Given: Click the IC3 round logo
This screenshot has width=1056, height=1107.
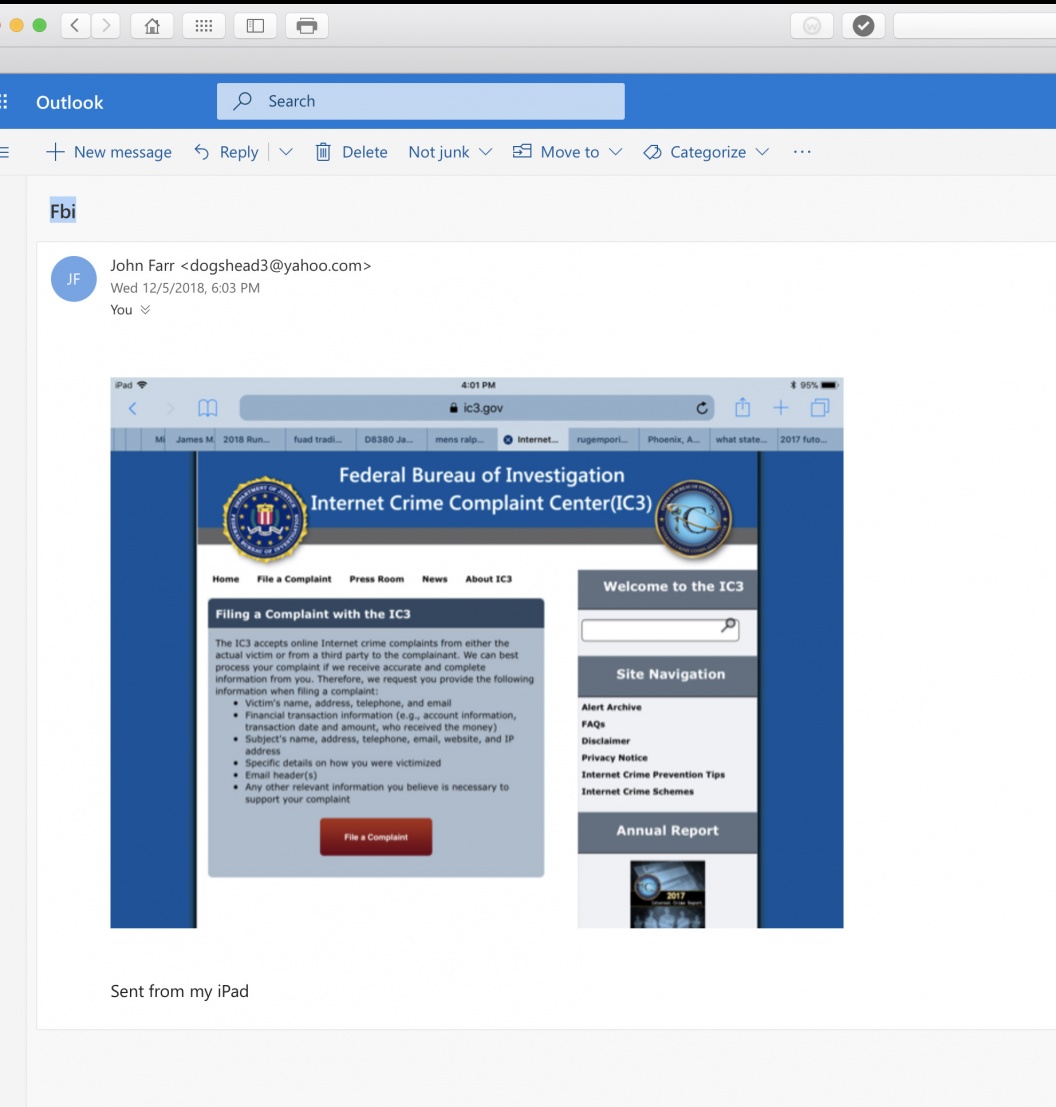Looking at the screenshot, I should pos(693,520).
